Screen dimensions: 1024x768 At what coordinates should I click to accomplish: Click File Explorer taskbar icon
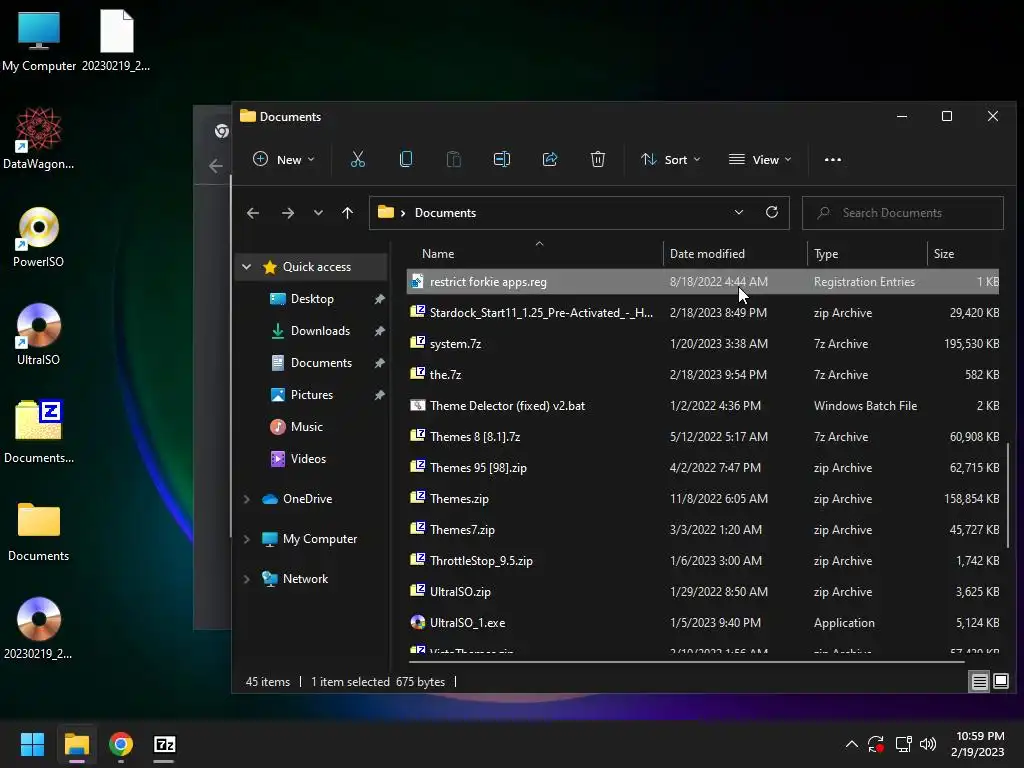coord(76,744)
